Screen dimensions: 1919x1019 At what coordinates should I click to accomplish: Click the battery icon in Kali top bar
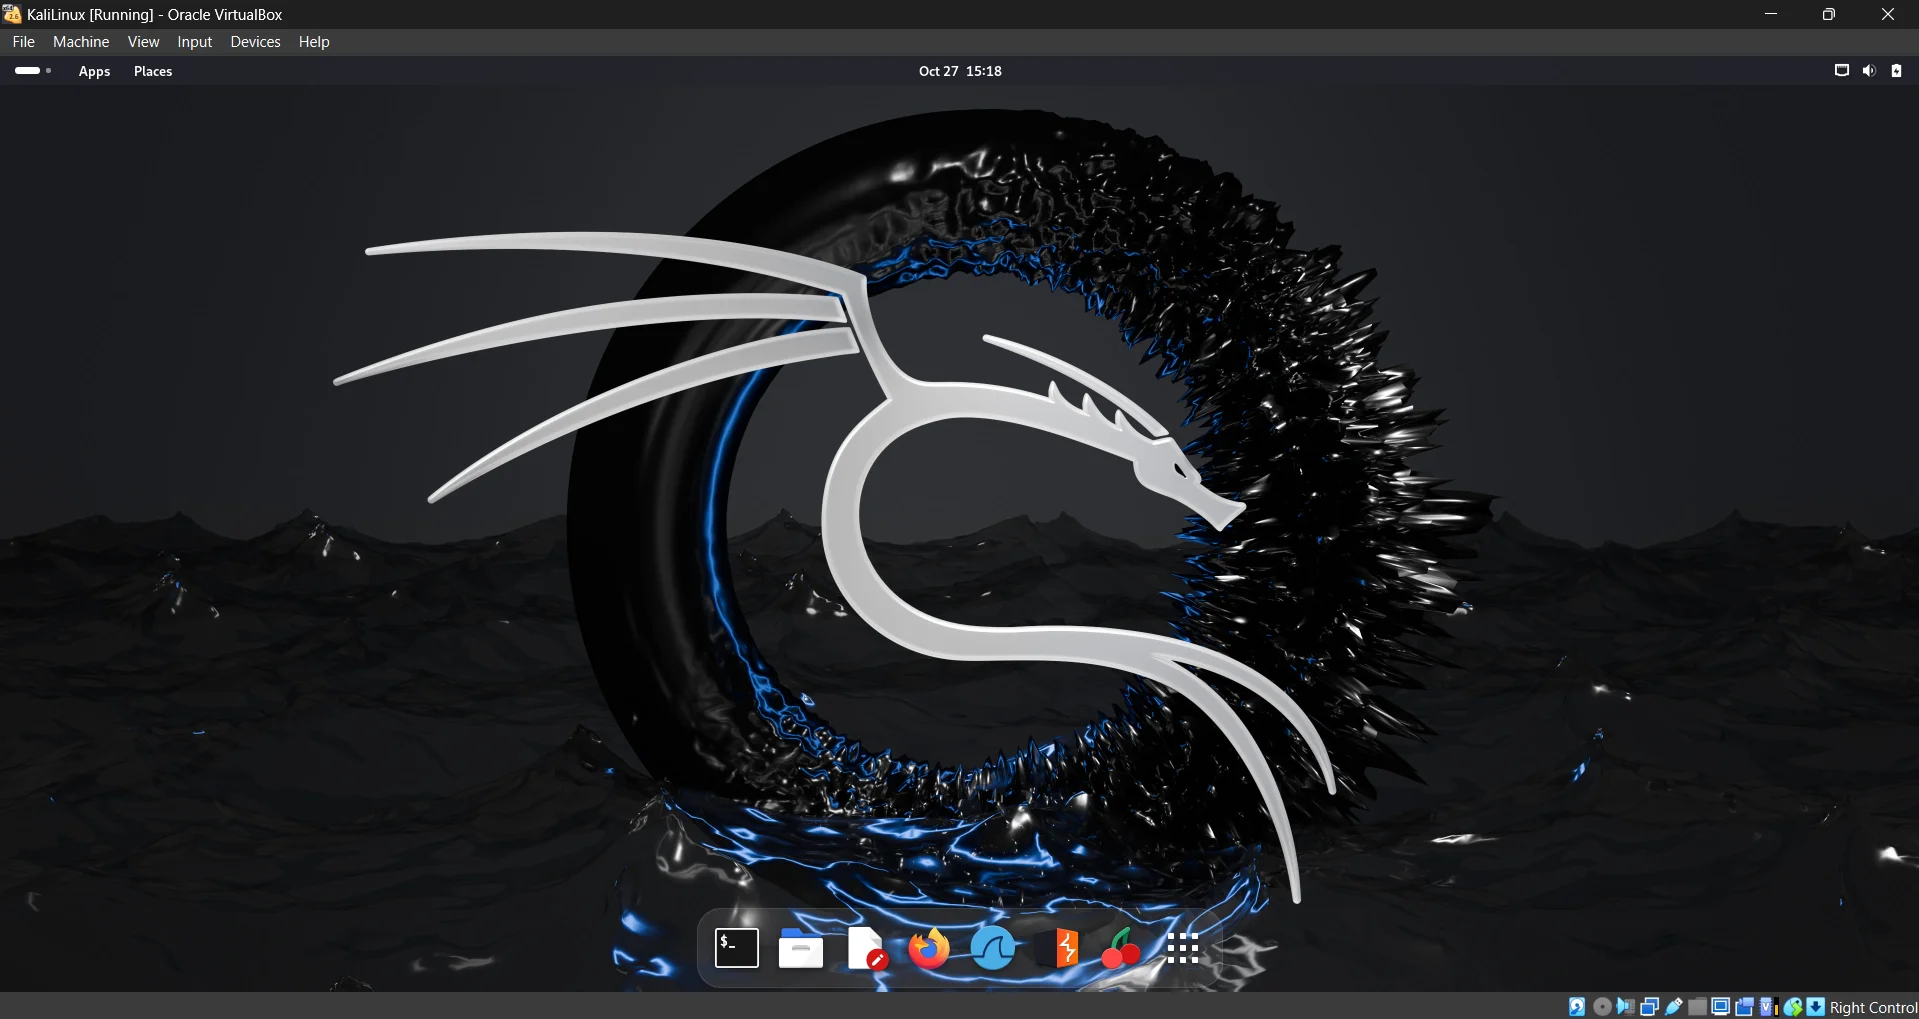(x=1896, y=71)
